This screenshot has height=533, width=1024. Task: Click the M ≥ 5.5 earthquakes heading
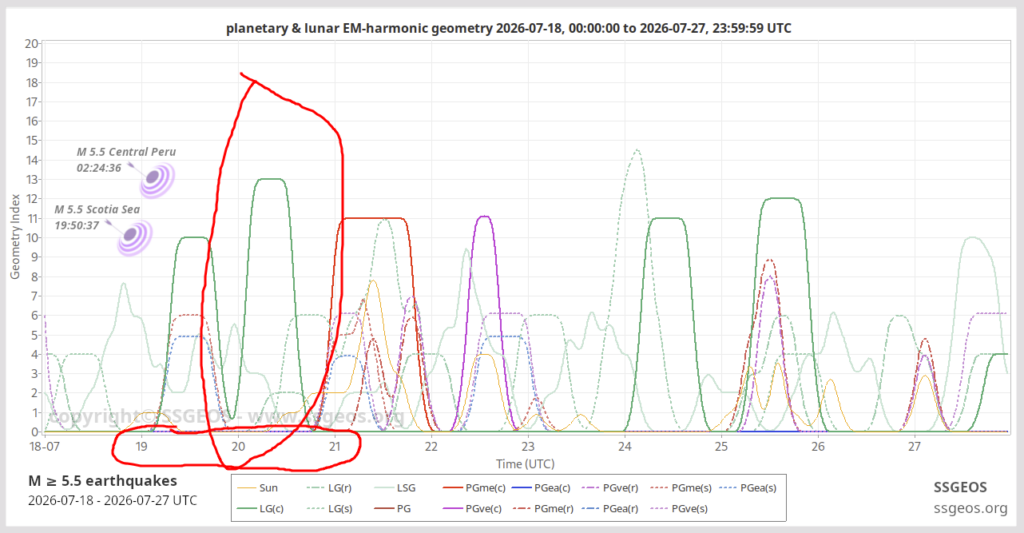[x=103, y=481]
